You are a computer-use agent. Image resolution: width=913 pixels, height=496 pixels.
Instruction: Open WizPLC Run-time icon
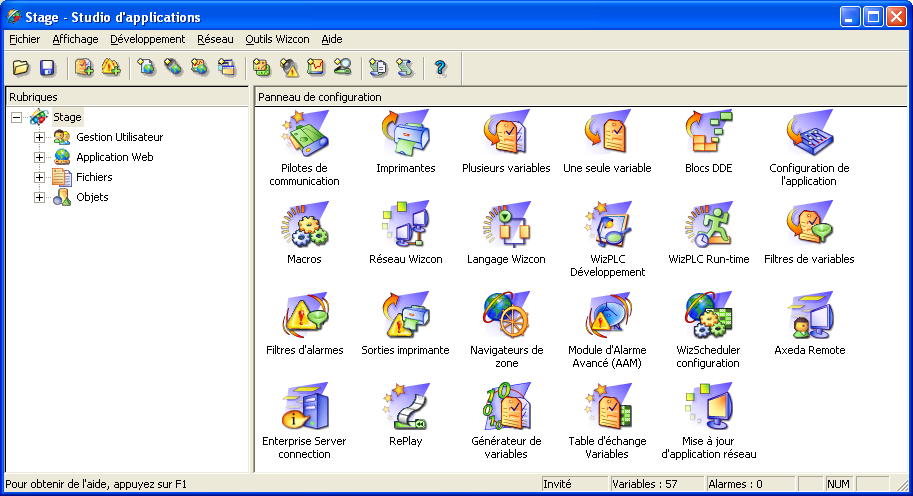[709, 225]
